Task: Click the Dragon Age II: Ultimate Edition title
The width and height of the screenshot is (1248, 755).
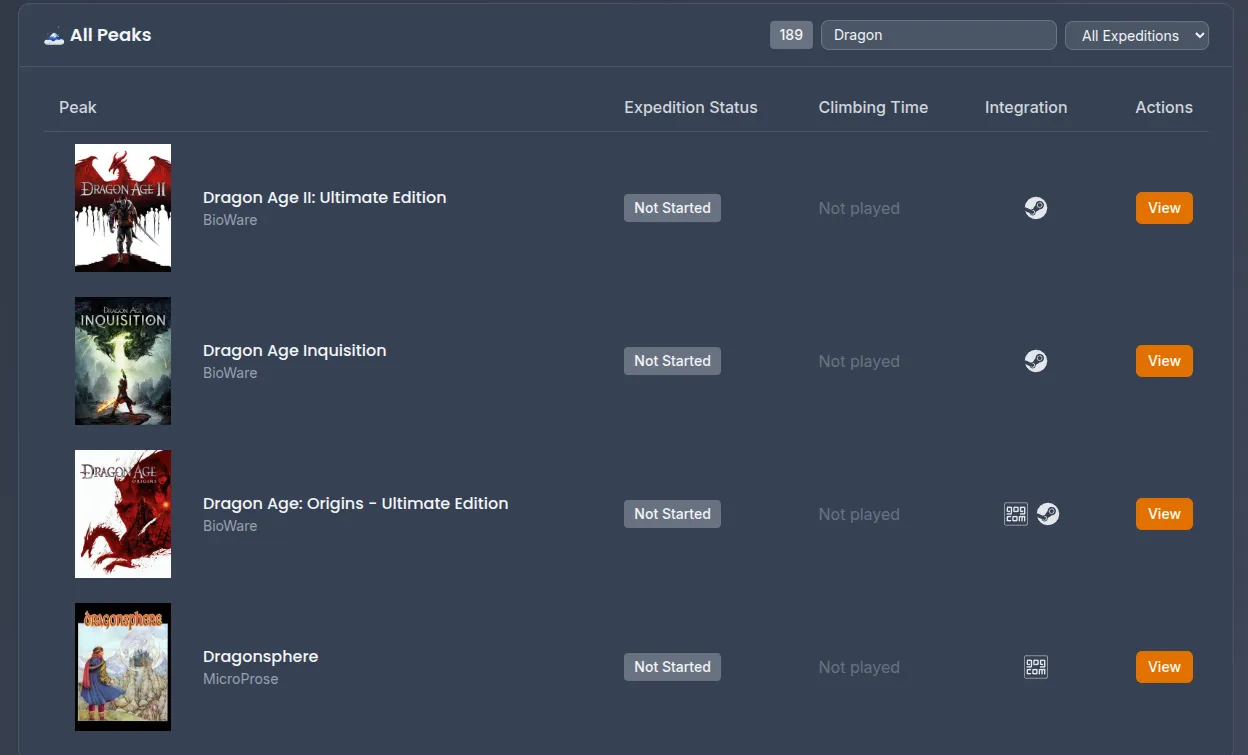Action: 325,197
